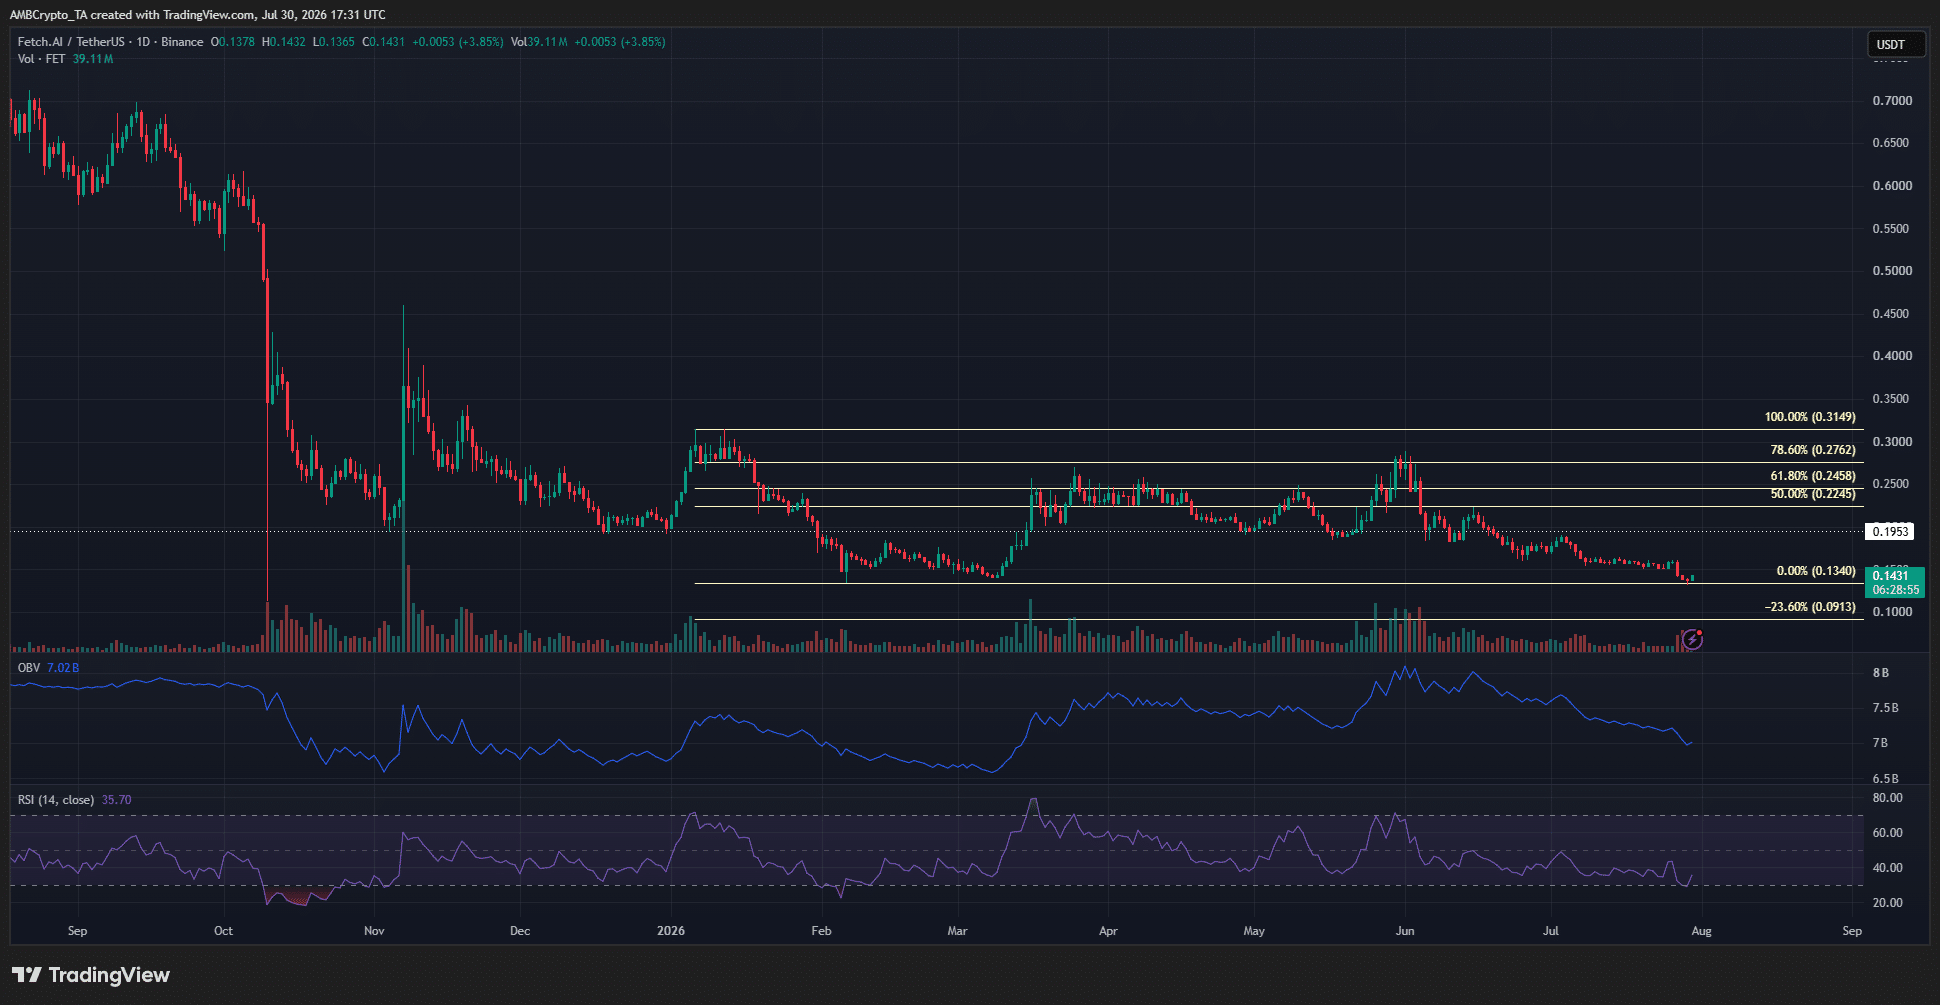The image size is (1940, 1005).
Task: Click the 60.00 label on RSI axis
Action: (1888, 833)
